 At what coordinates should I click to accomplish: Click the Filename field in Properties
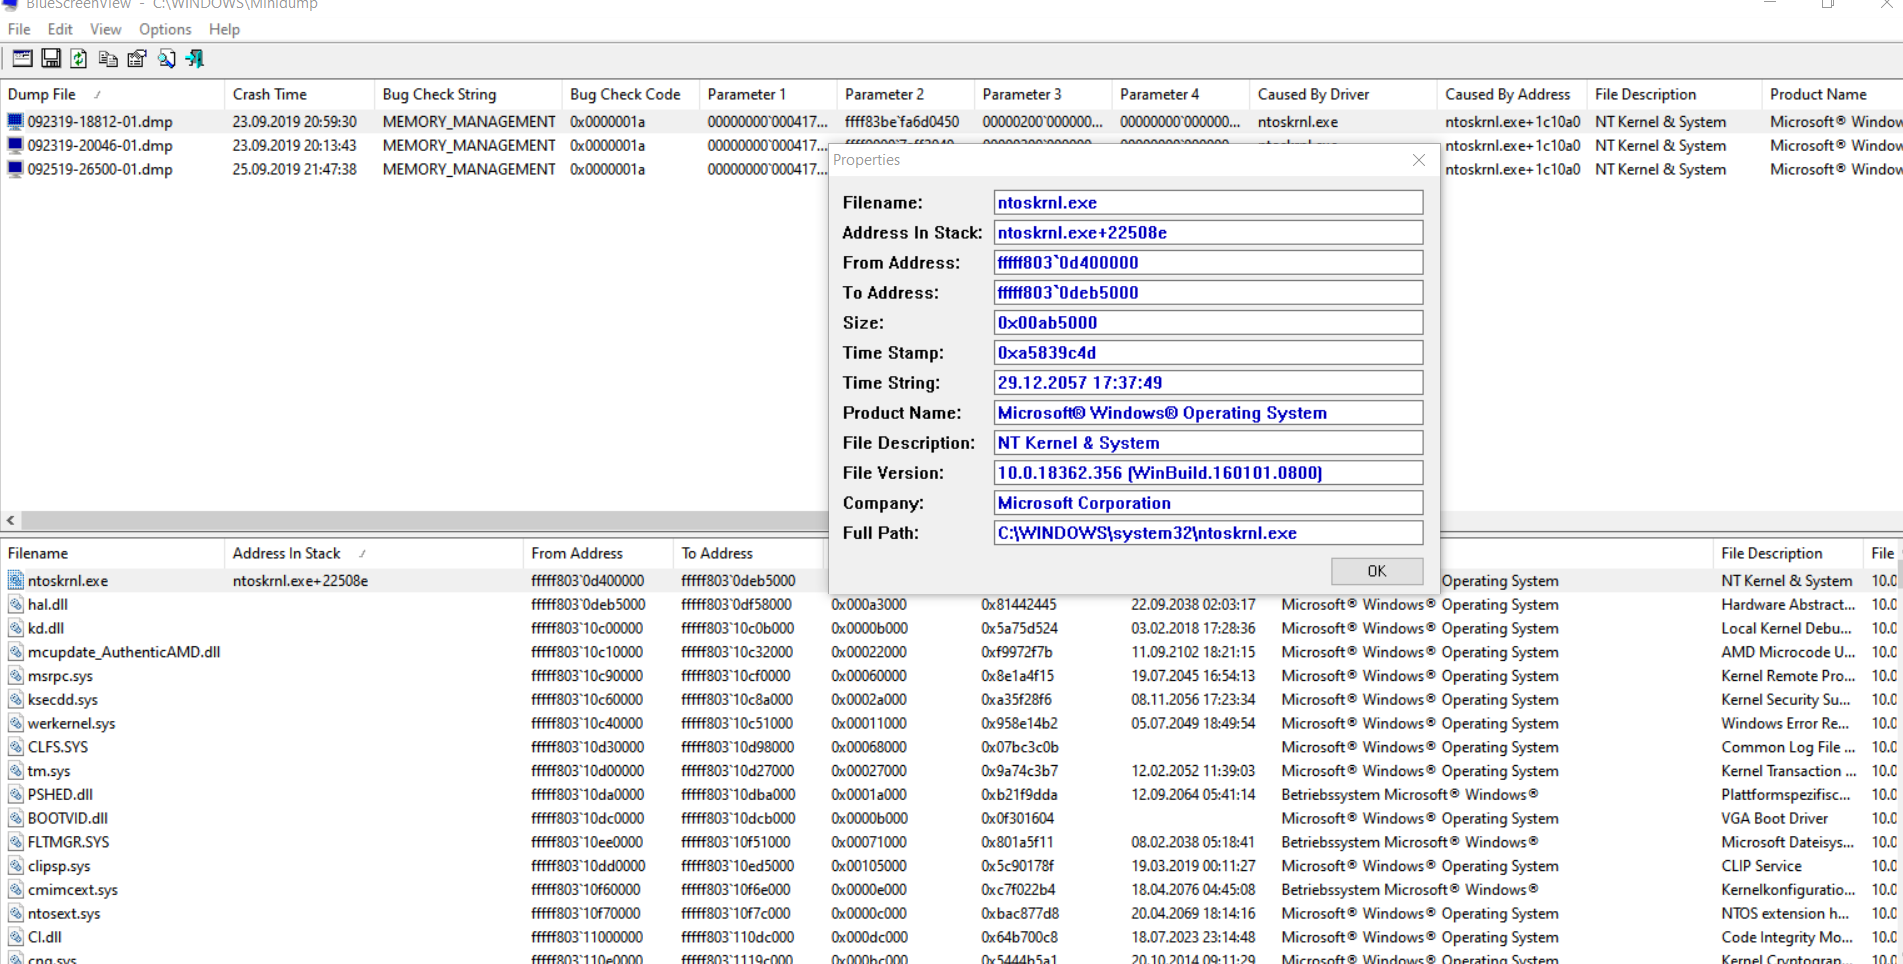pyautogui.click(x=1208, y=203)
